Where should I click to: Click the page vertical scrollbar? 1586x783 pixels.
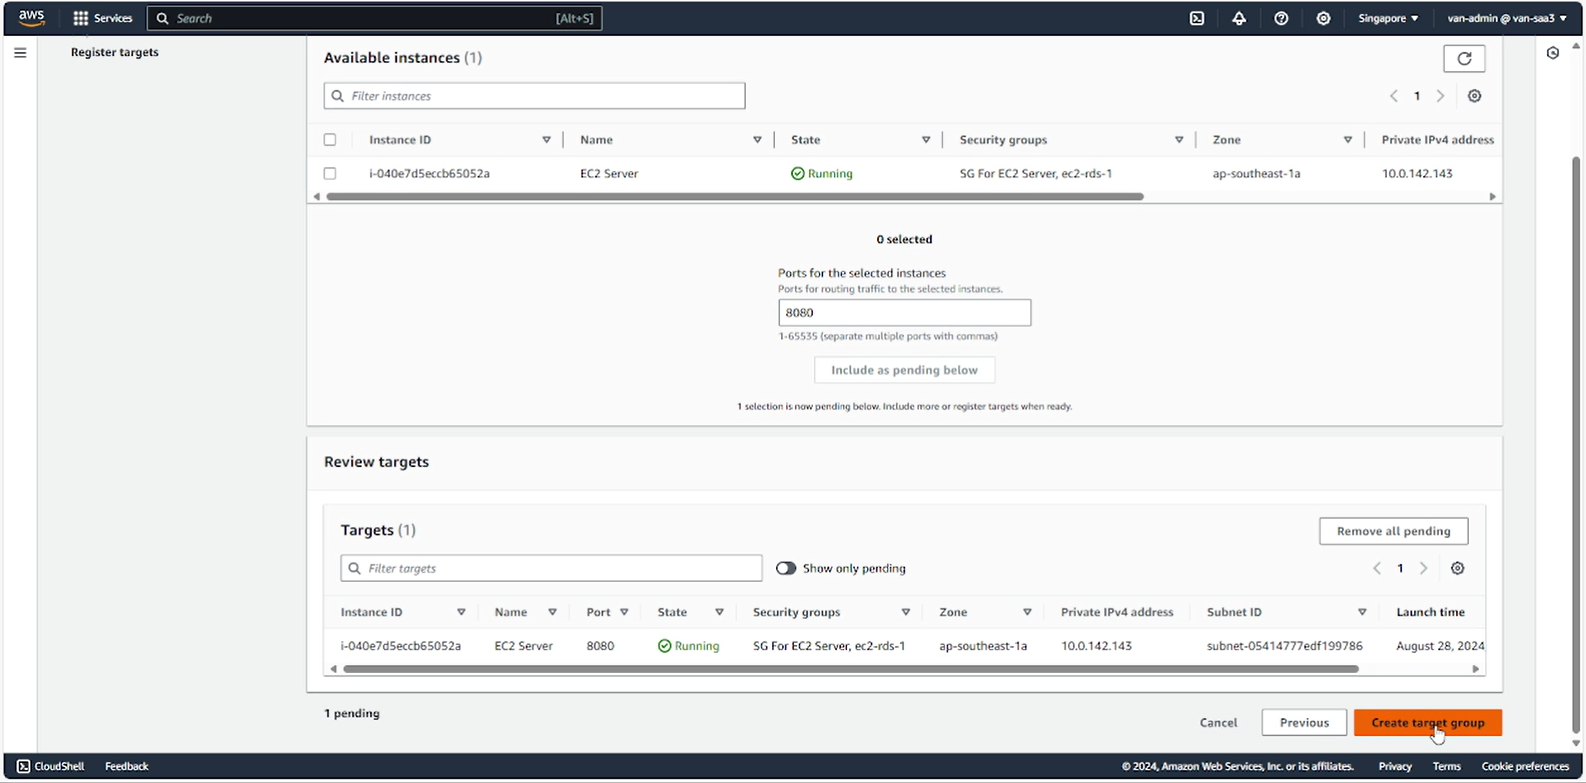1577,445
